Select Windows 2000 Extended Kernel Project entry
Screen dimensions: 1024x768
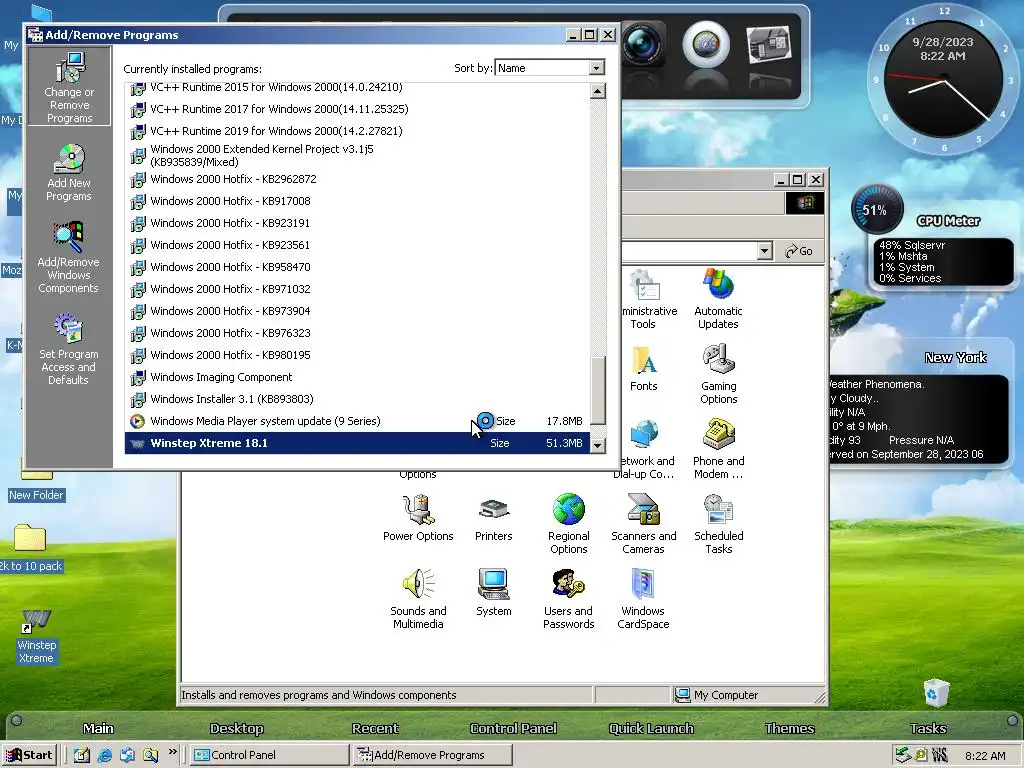tap(357, 155)
